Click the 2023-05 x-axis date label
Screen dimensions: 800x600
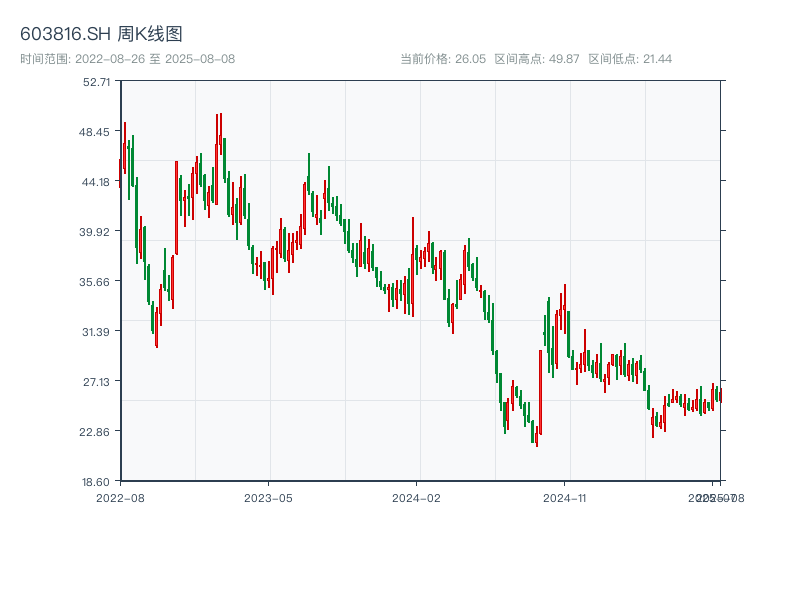tap(268, 497)
